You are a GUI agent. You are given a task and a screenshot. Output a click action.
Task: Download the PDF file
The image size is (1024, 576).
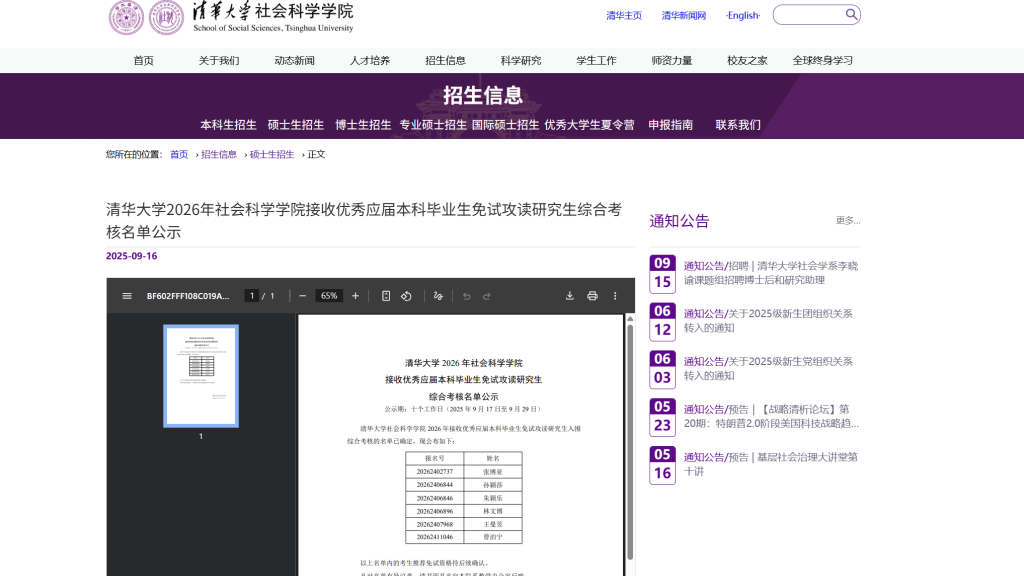(569, 296)
